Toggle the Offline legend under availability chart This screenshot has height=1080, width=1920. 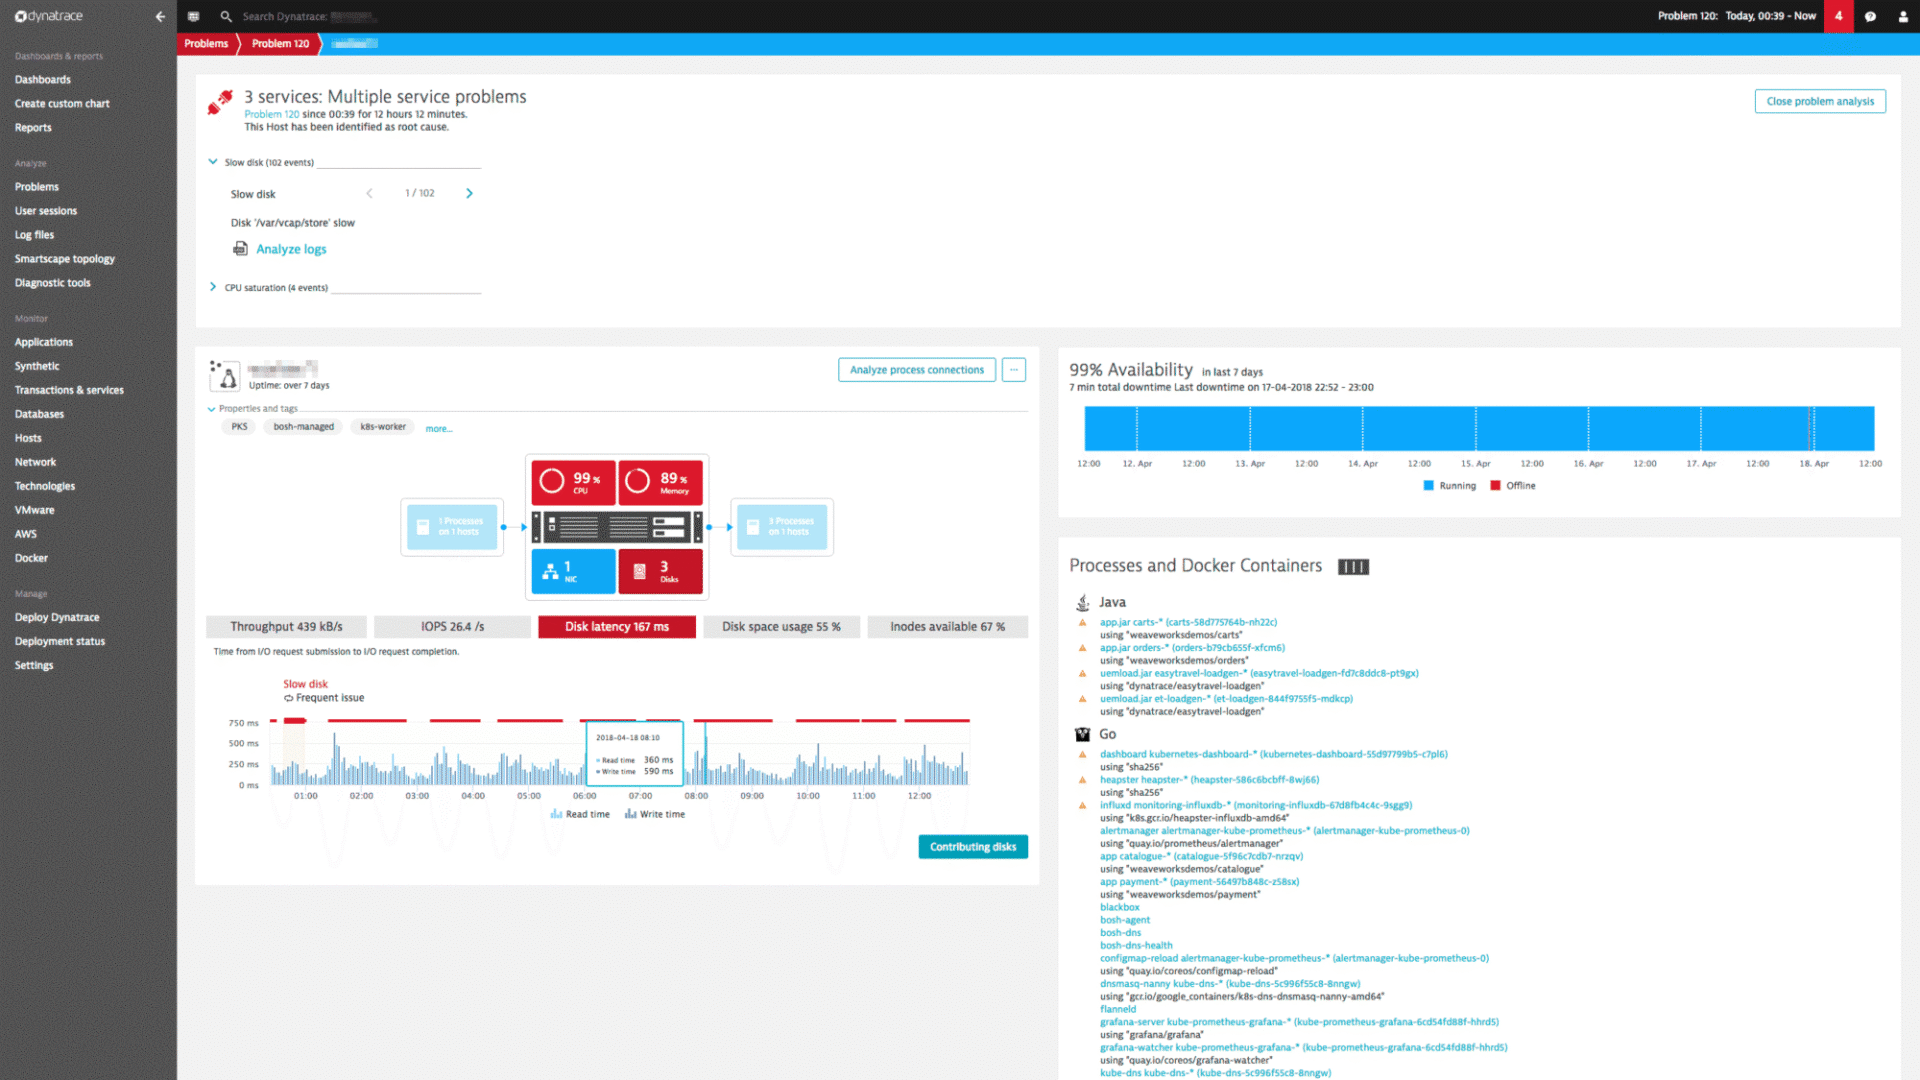pyautogui.click(x=1513, y=485)
